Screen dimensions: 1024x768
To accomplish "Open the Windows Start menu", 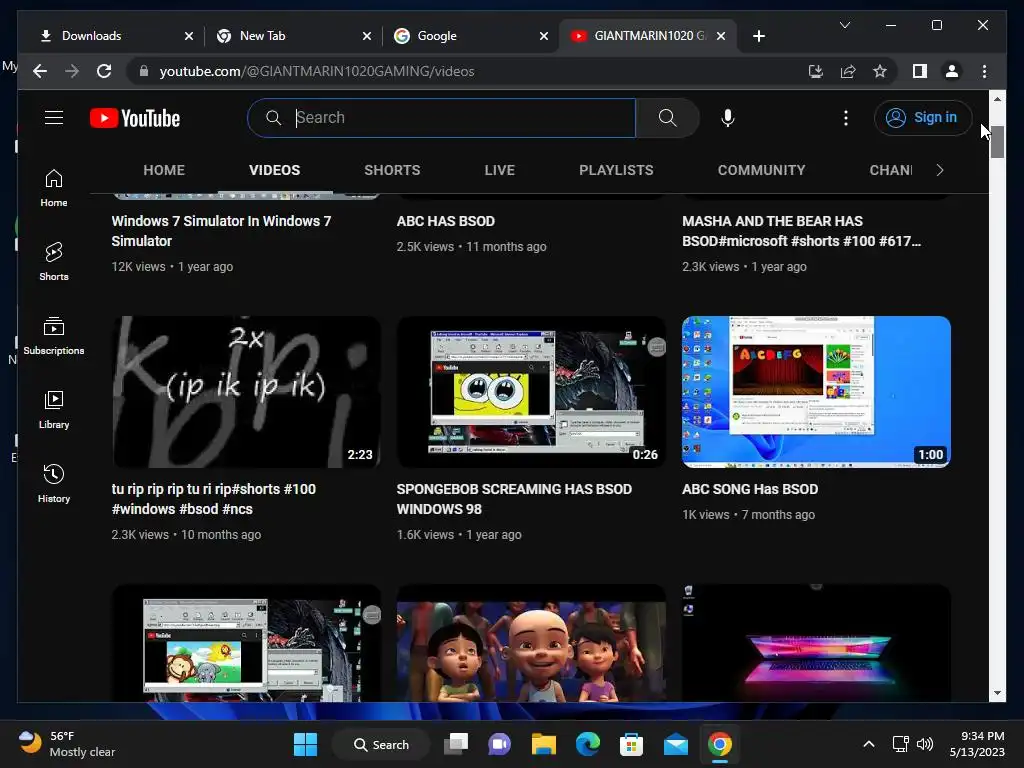I will [305, 744].
